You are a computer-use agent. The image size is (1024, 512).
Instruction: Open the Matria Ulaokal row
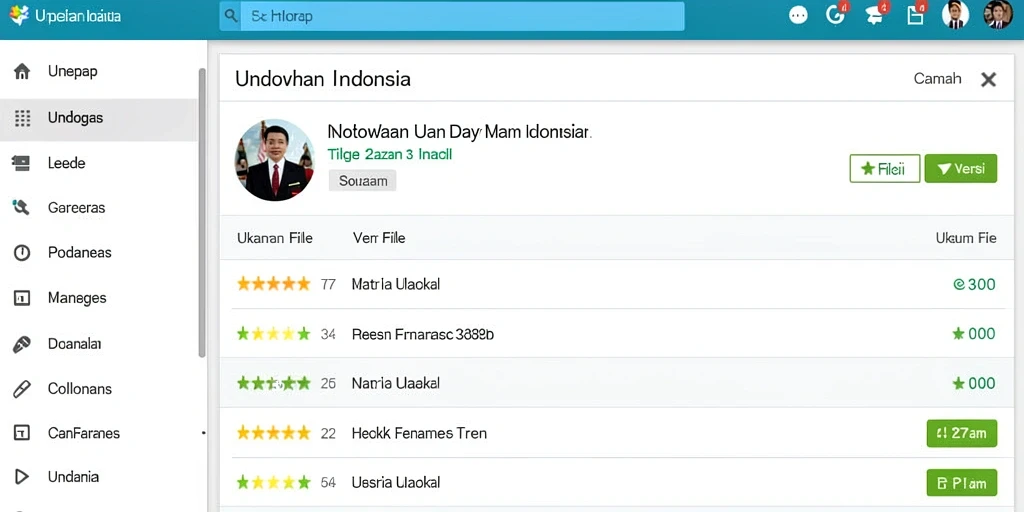coord(615,284)
